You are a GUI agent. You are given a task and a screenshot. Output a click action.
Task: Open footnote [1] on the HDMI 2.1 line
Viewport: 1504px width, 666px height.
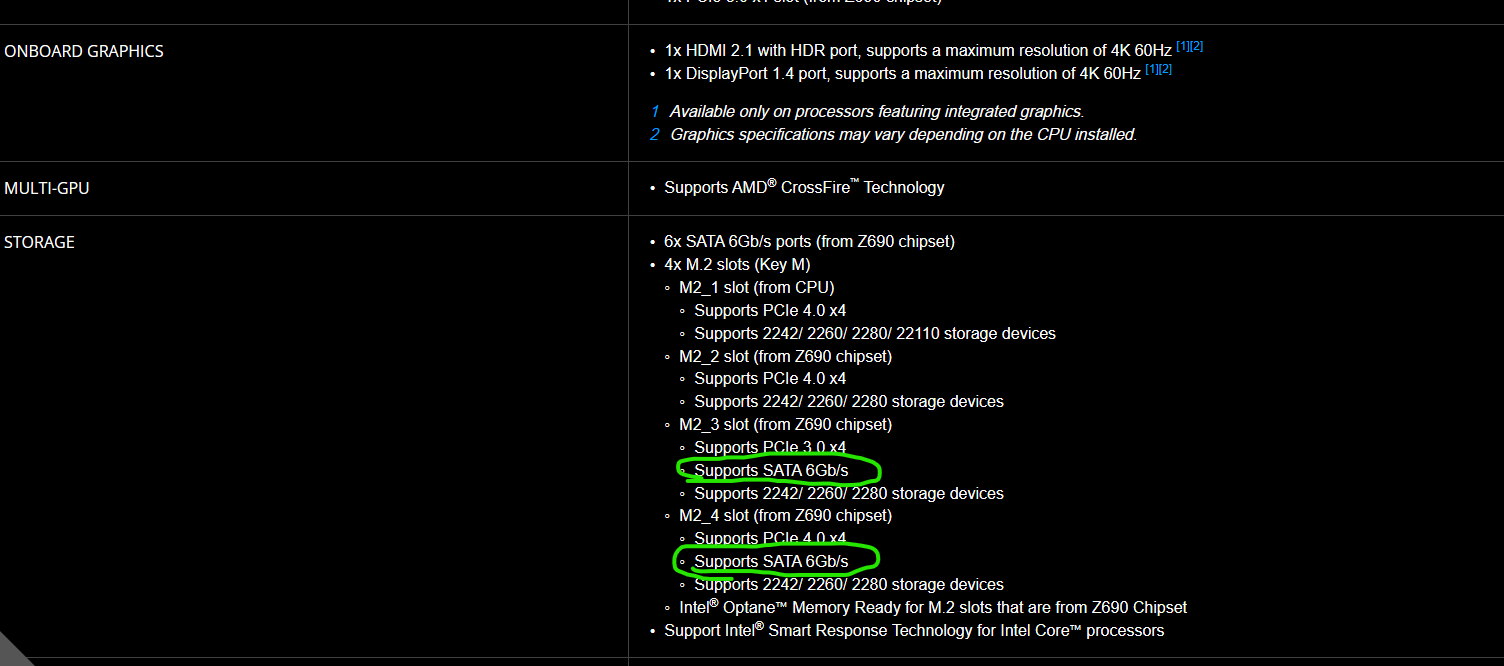(x=1182, y=46)
